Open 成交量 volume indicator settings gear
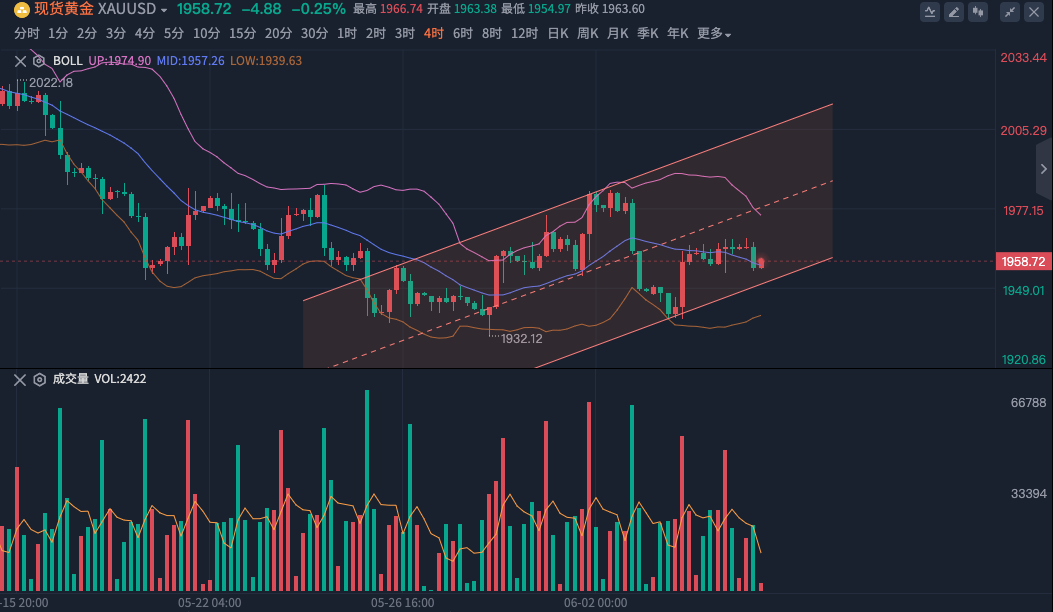 (x=40, y=379)
